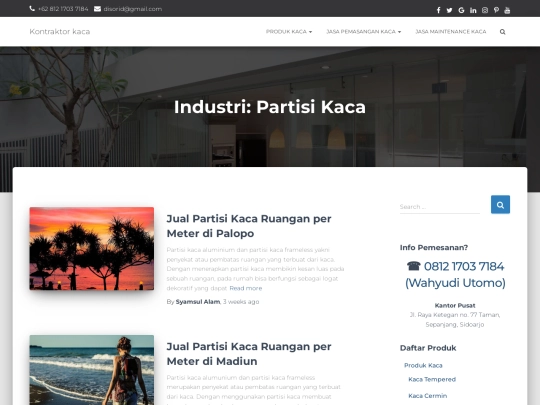Open the Facebook social icon
The image size is (540, 405).
click(438, 10)
